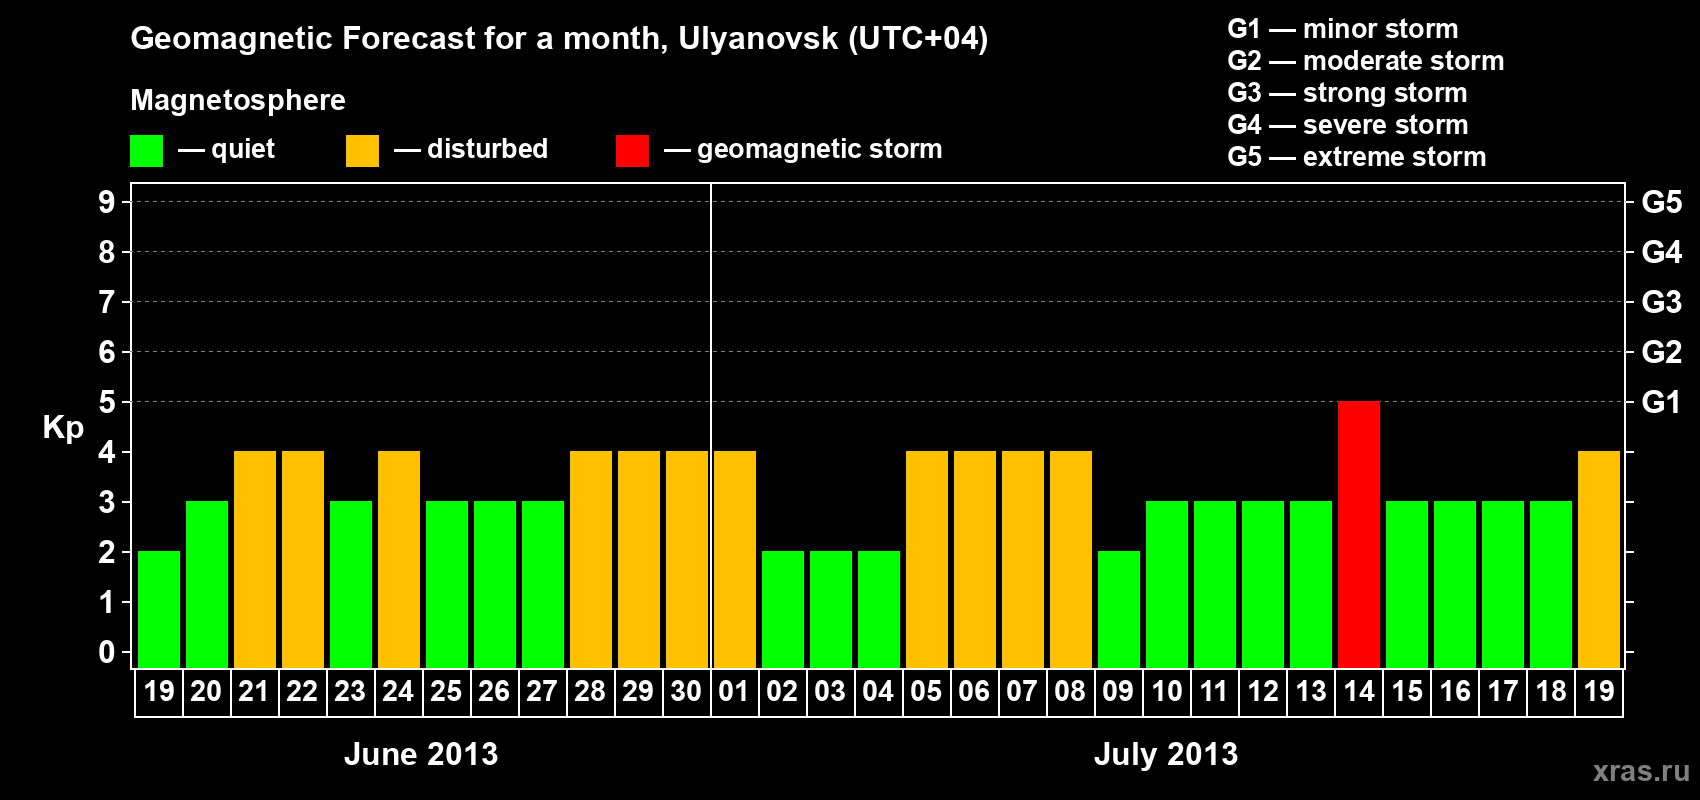Select the orange bar for July 19
Image resolution: width=1700 pixels, height=800 pixels.
[x=1599, y=559]
